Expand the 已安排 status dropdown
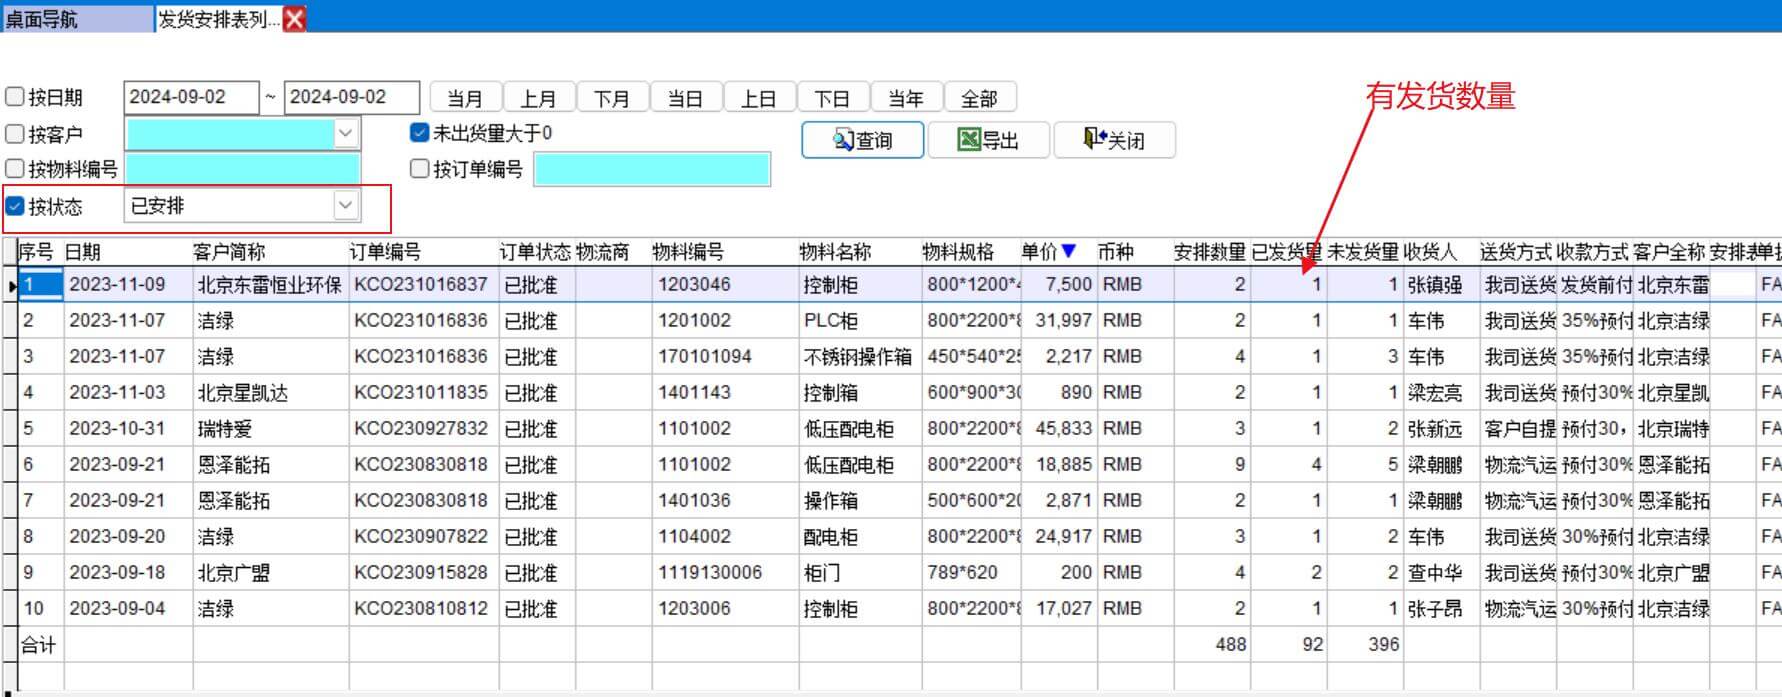1782x697 pixels. click(x=345, y=206)
